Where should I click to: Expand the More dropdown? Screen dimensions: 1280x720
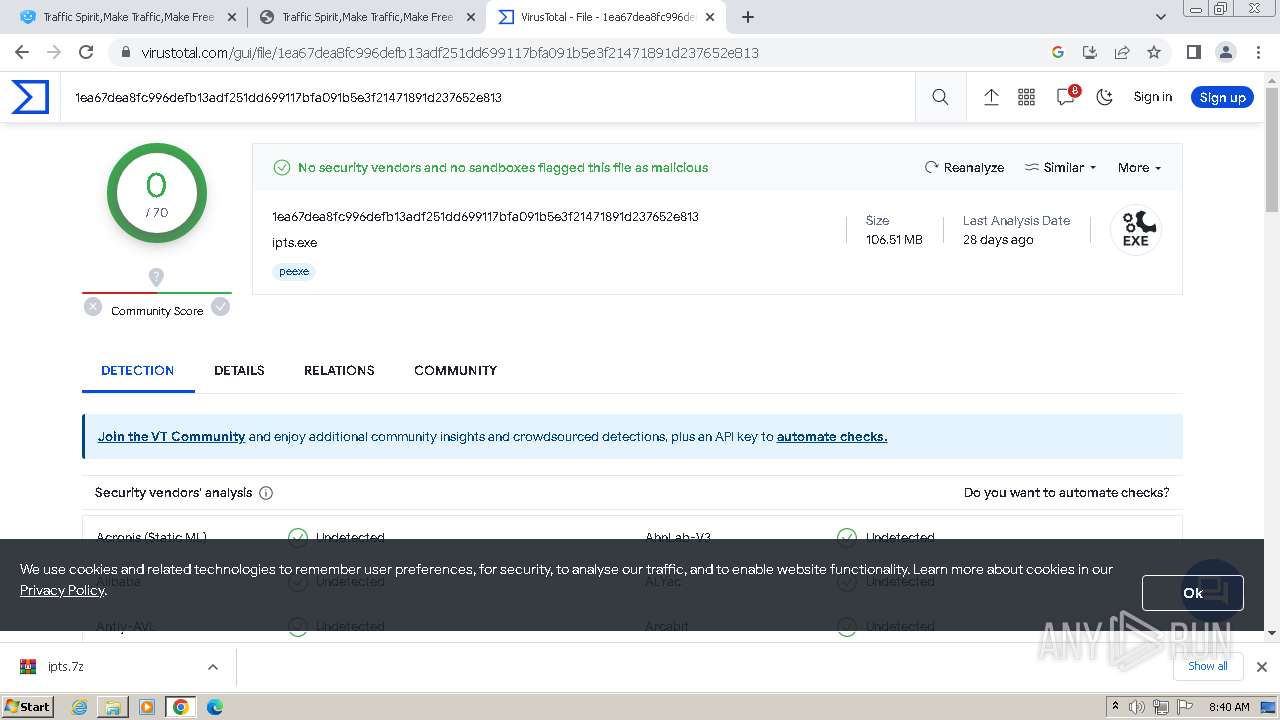tap(1139, 167)
